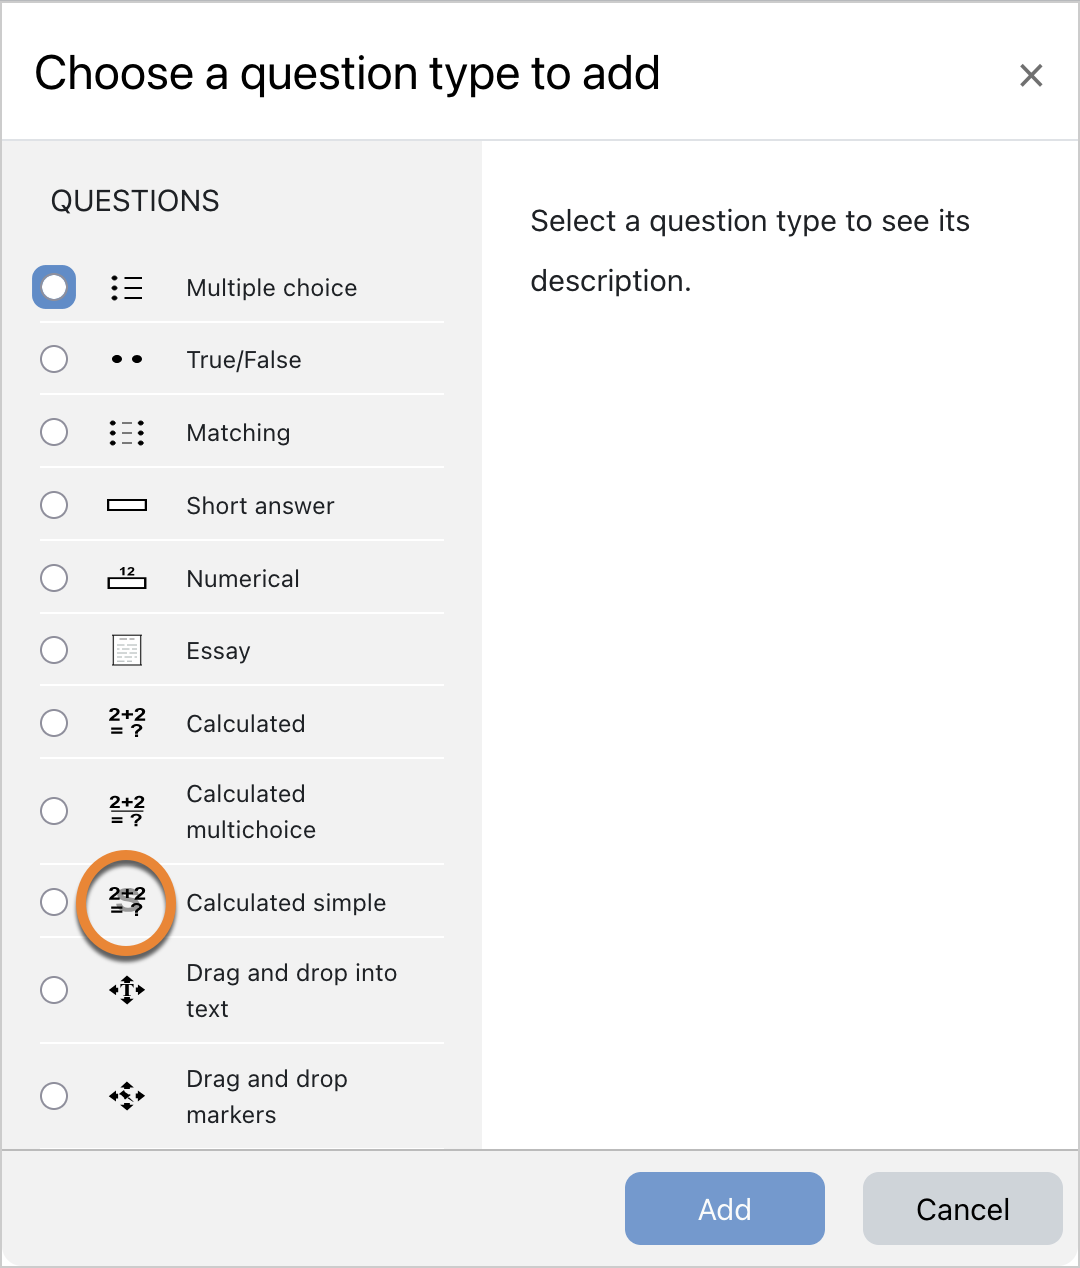Choose the Essay radio button

(54, 650)
